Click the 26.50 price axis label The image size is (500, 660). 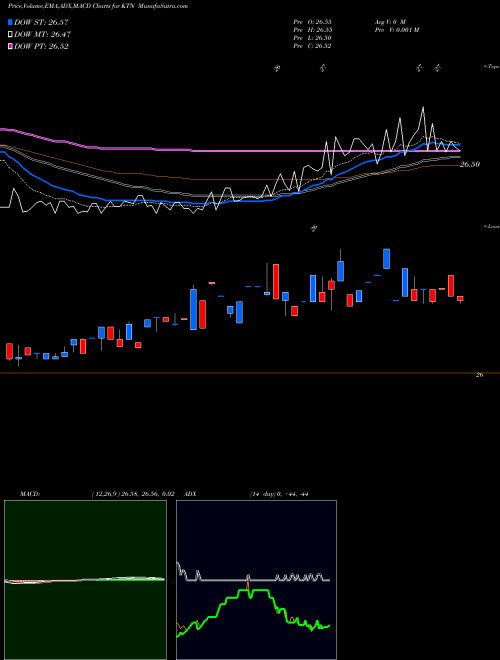(x=470, y=165)
